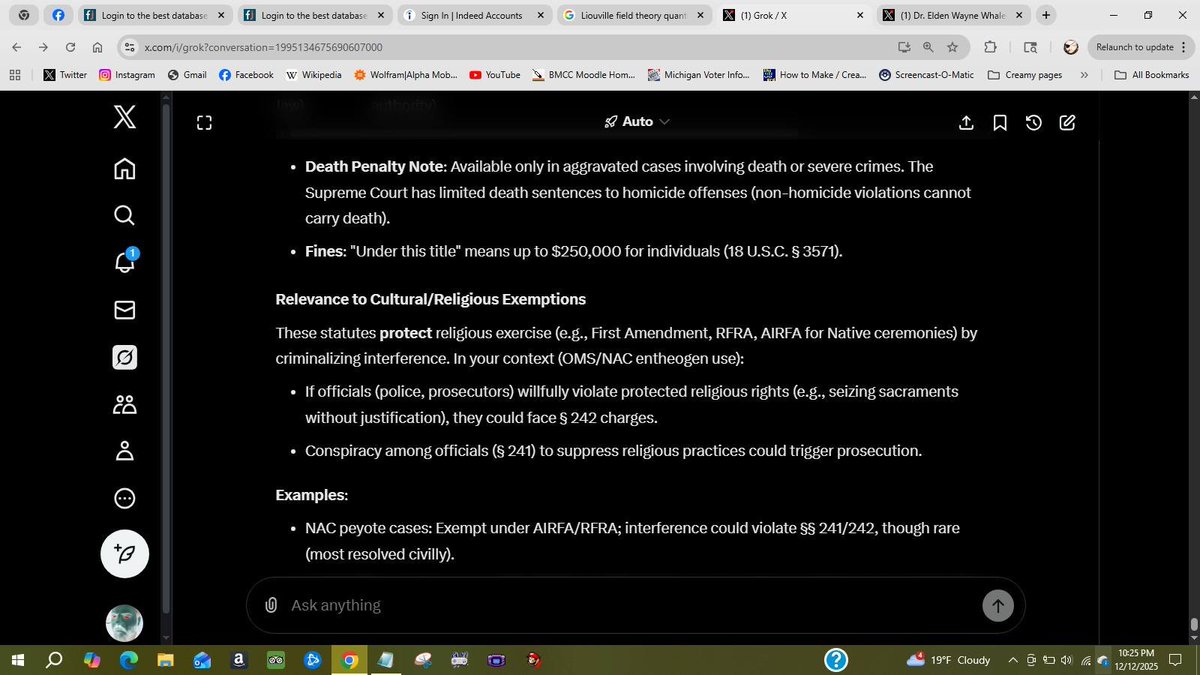Open zoom magnifier in address bar

(928, 47)
